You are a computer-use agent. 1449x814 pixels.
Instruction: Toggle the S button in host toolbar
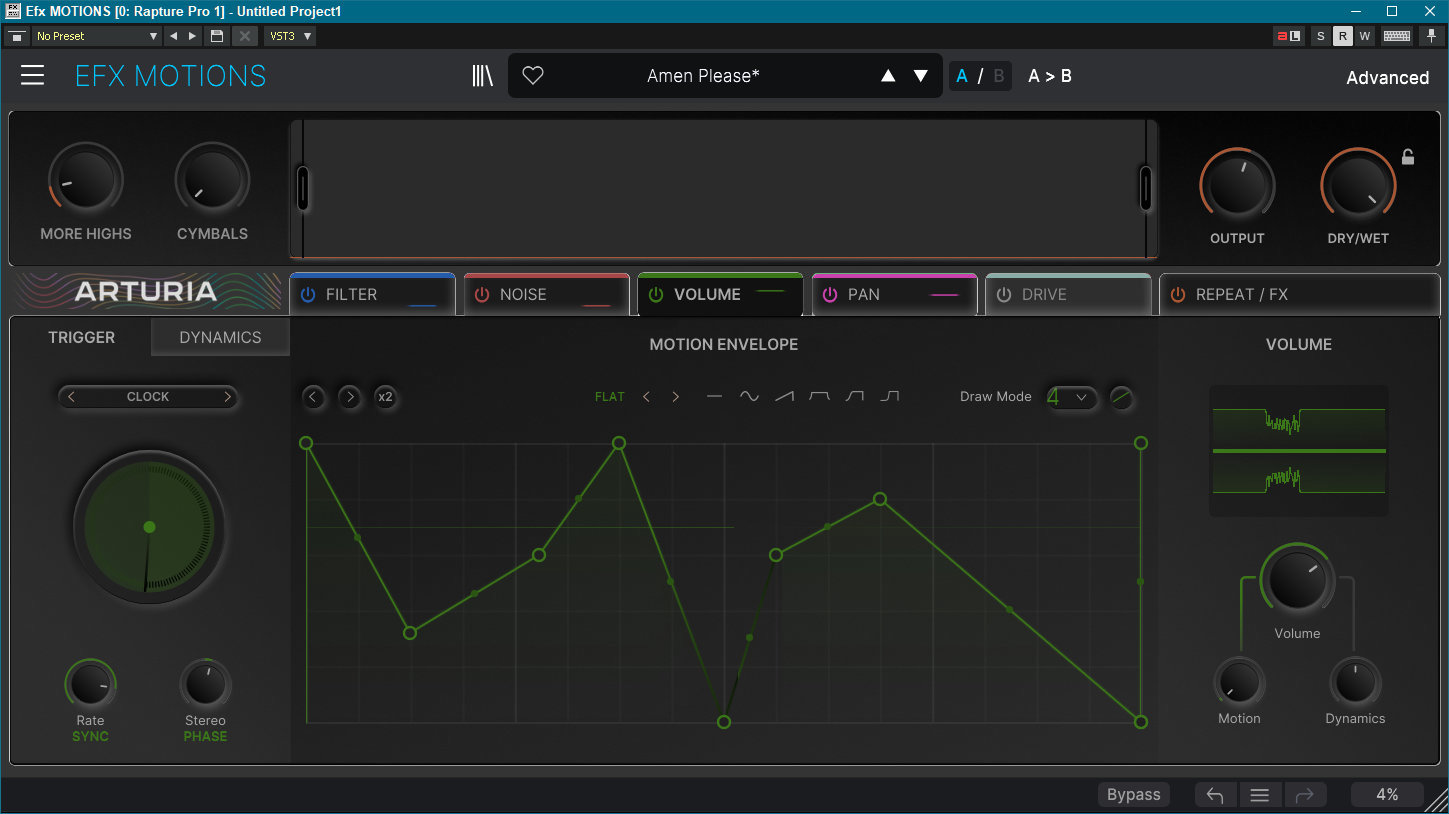pos(1321,36)
